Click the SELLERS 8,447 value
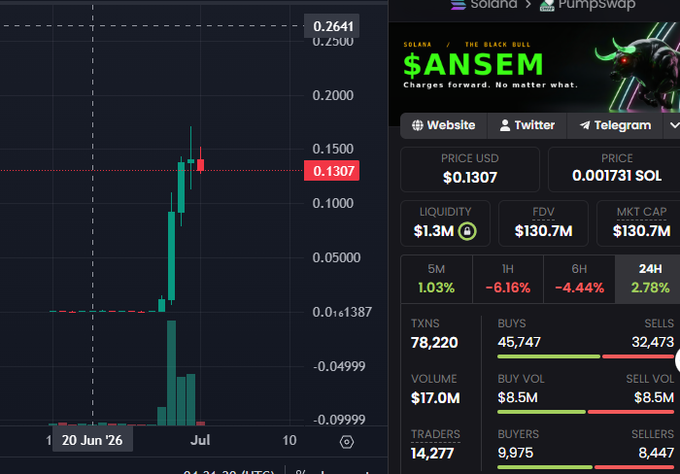680x474 pixels. pyautogui.click(x=656, y=453)
